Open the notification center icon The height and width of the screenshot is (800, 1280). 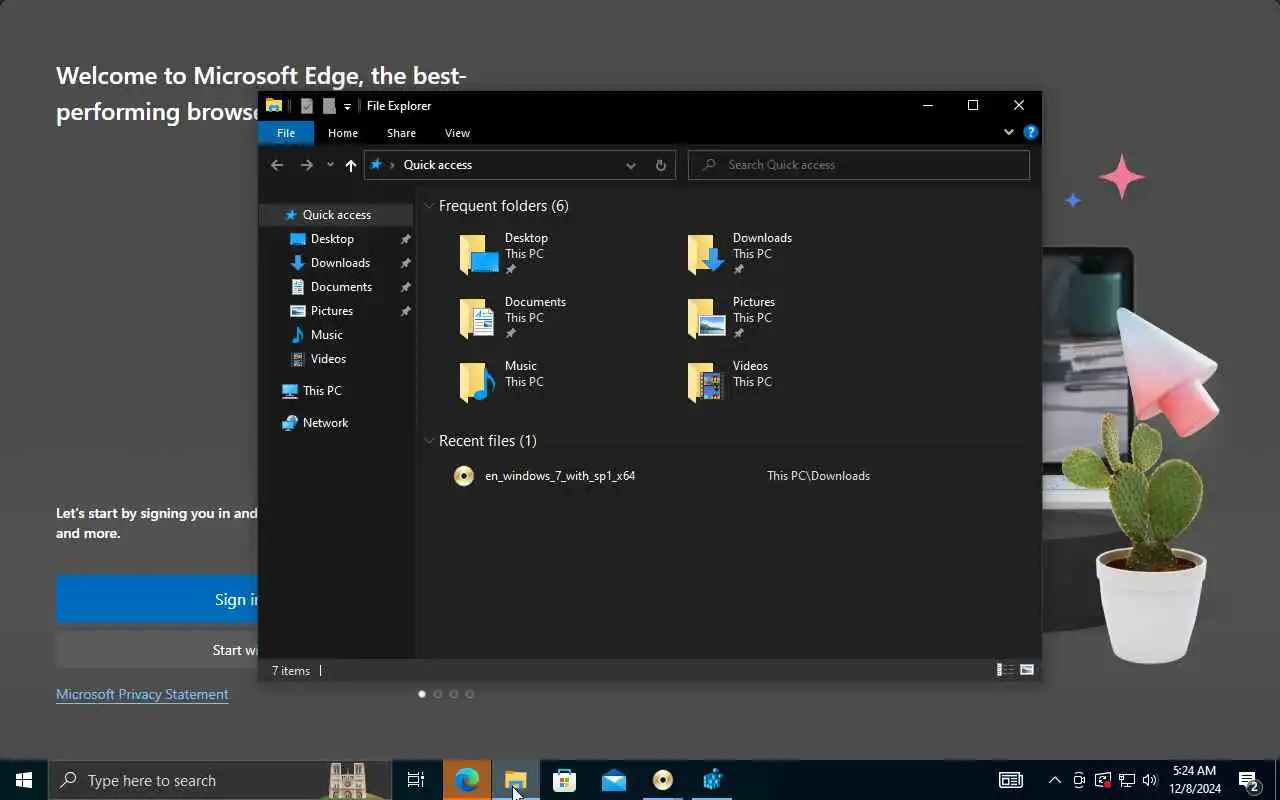point(1249,780)
